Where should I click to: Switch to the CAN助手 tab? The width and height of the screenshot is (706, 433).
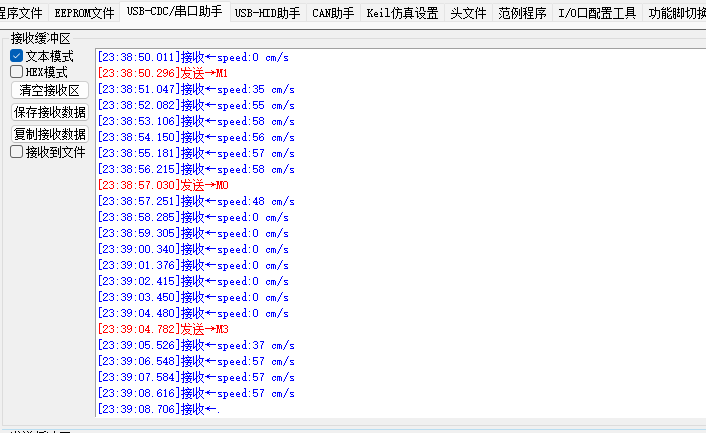pyautogui.click(x=333, y=13)
